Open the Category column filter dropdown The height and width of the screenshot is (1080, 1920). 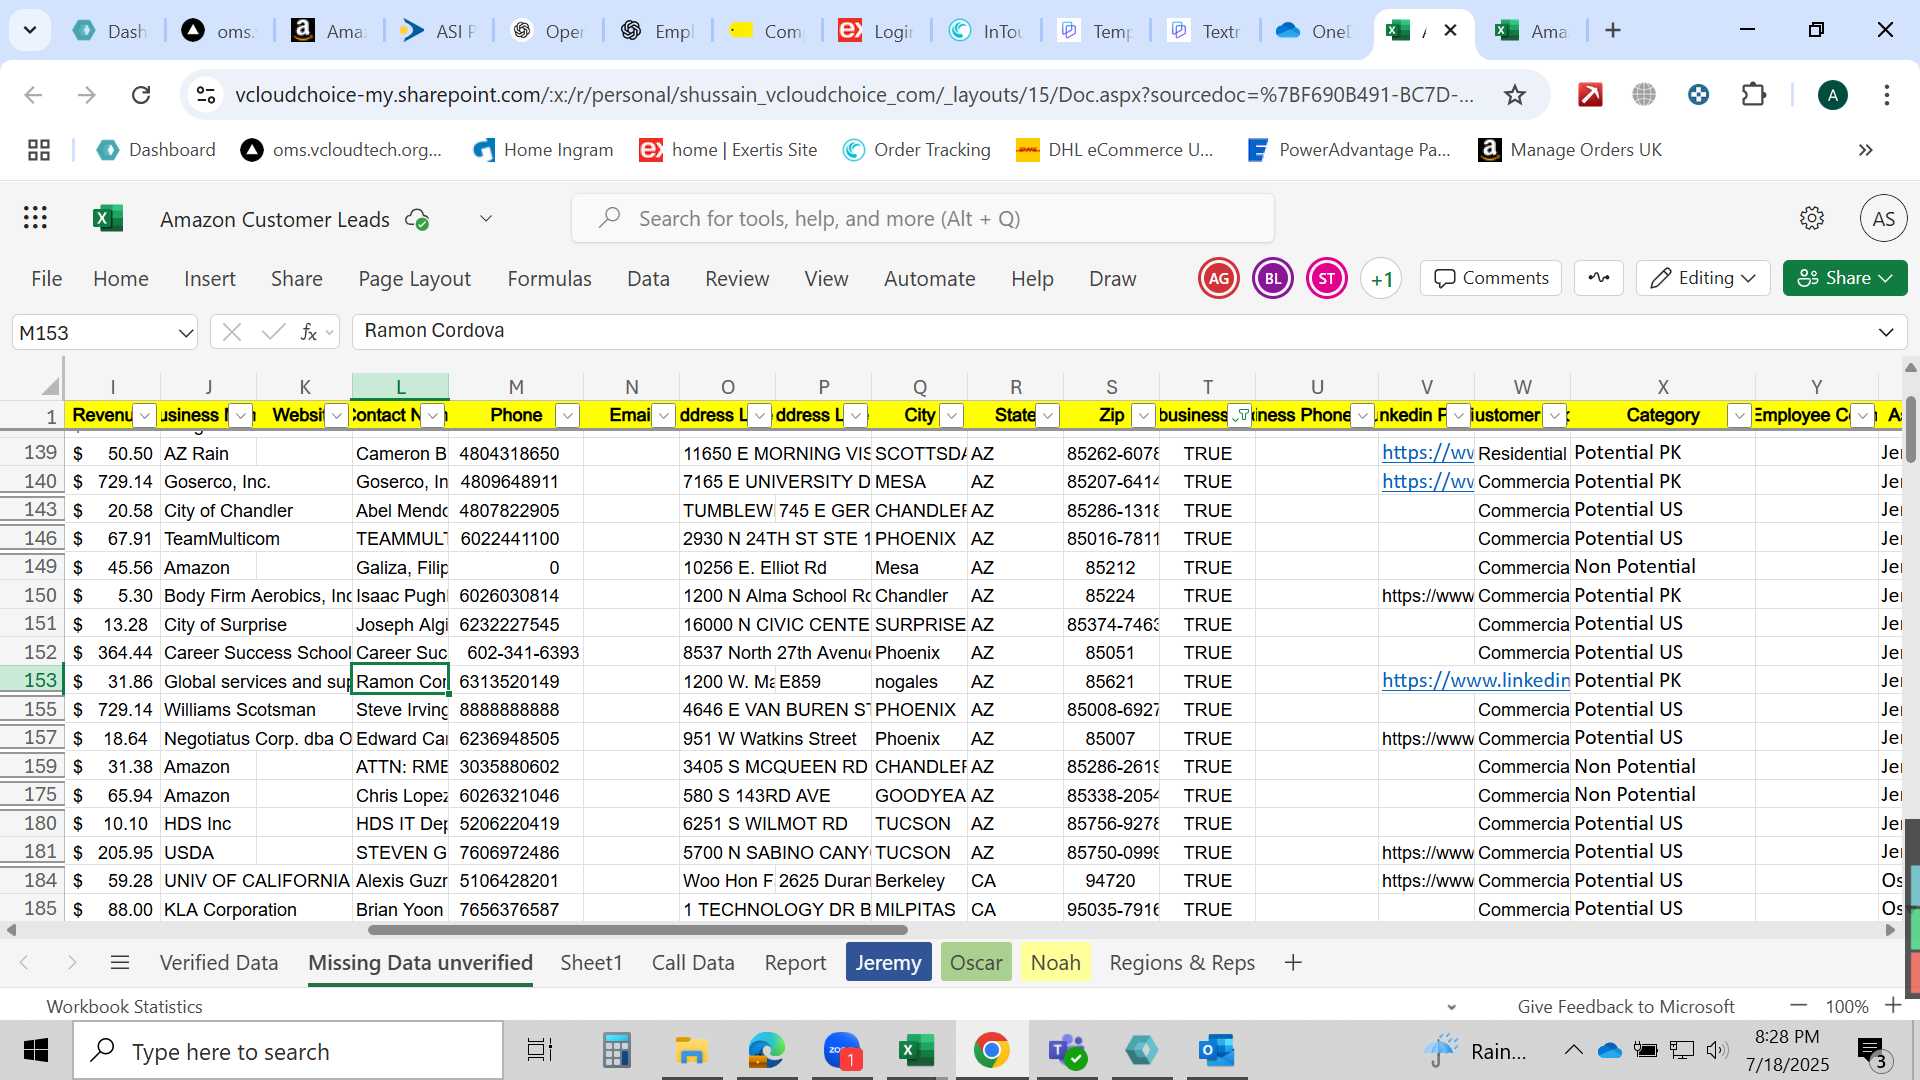click(x=1740, y=416)
